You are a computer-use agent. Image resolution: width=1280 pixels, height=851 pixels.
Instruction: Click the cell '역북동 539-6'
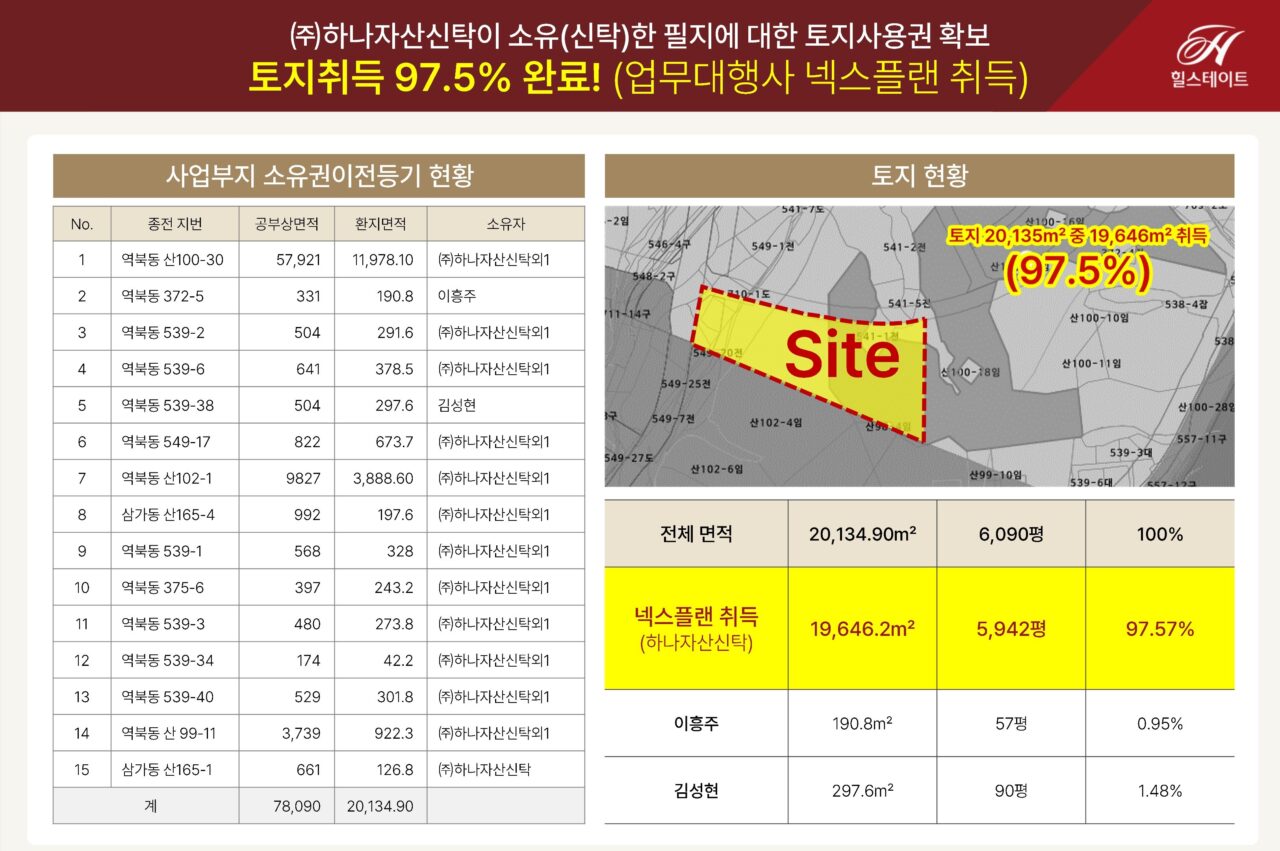[162, 369]
